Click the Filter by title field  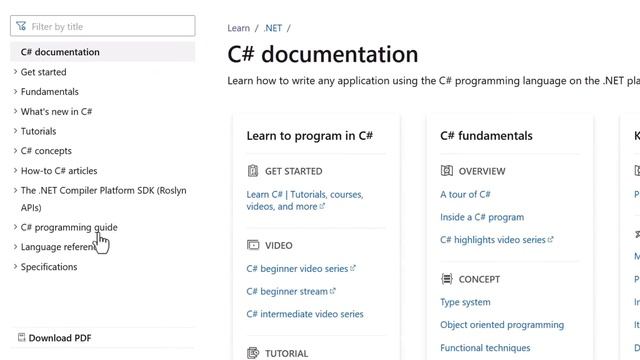(x=102, y=26)
